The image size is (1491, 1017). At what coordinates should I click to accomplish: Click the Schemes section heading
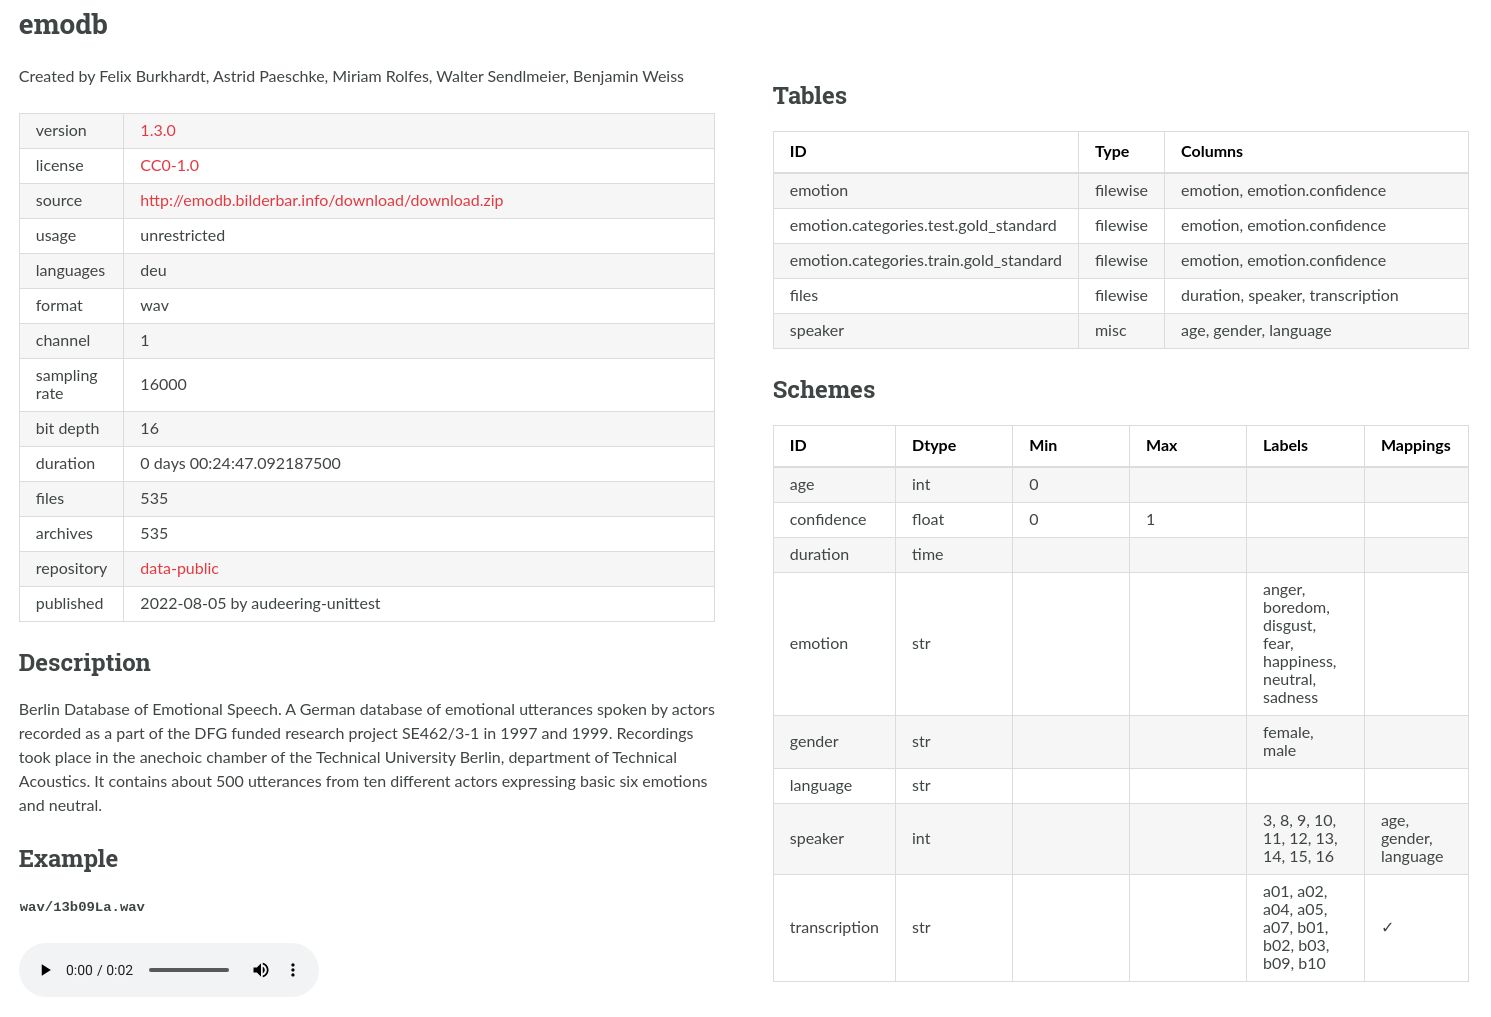[823, 390]
